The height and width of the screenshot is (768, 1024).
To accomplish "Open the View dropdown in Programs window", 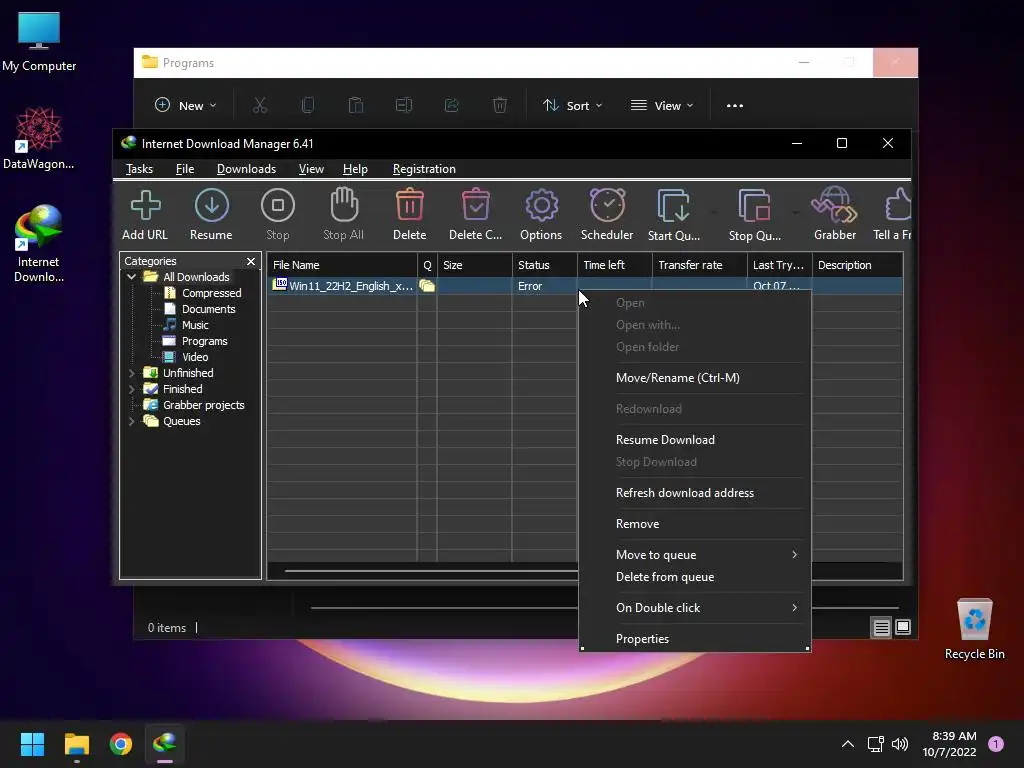I will point(662,105).
